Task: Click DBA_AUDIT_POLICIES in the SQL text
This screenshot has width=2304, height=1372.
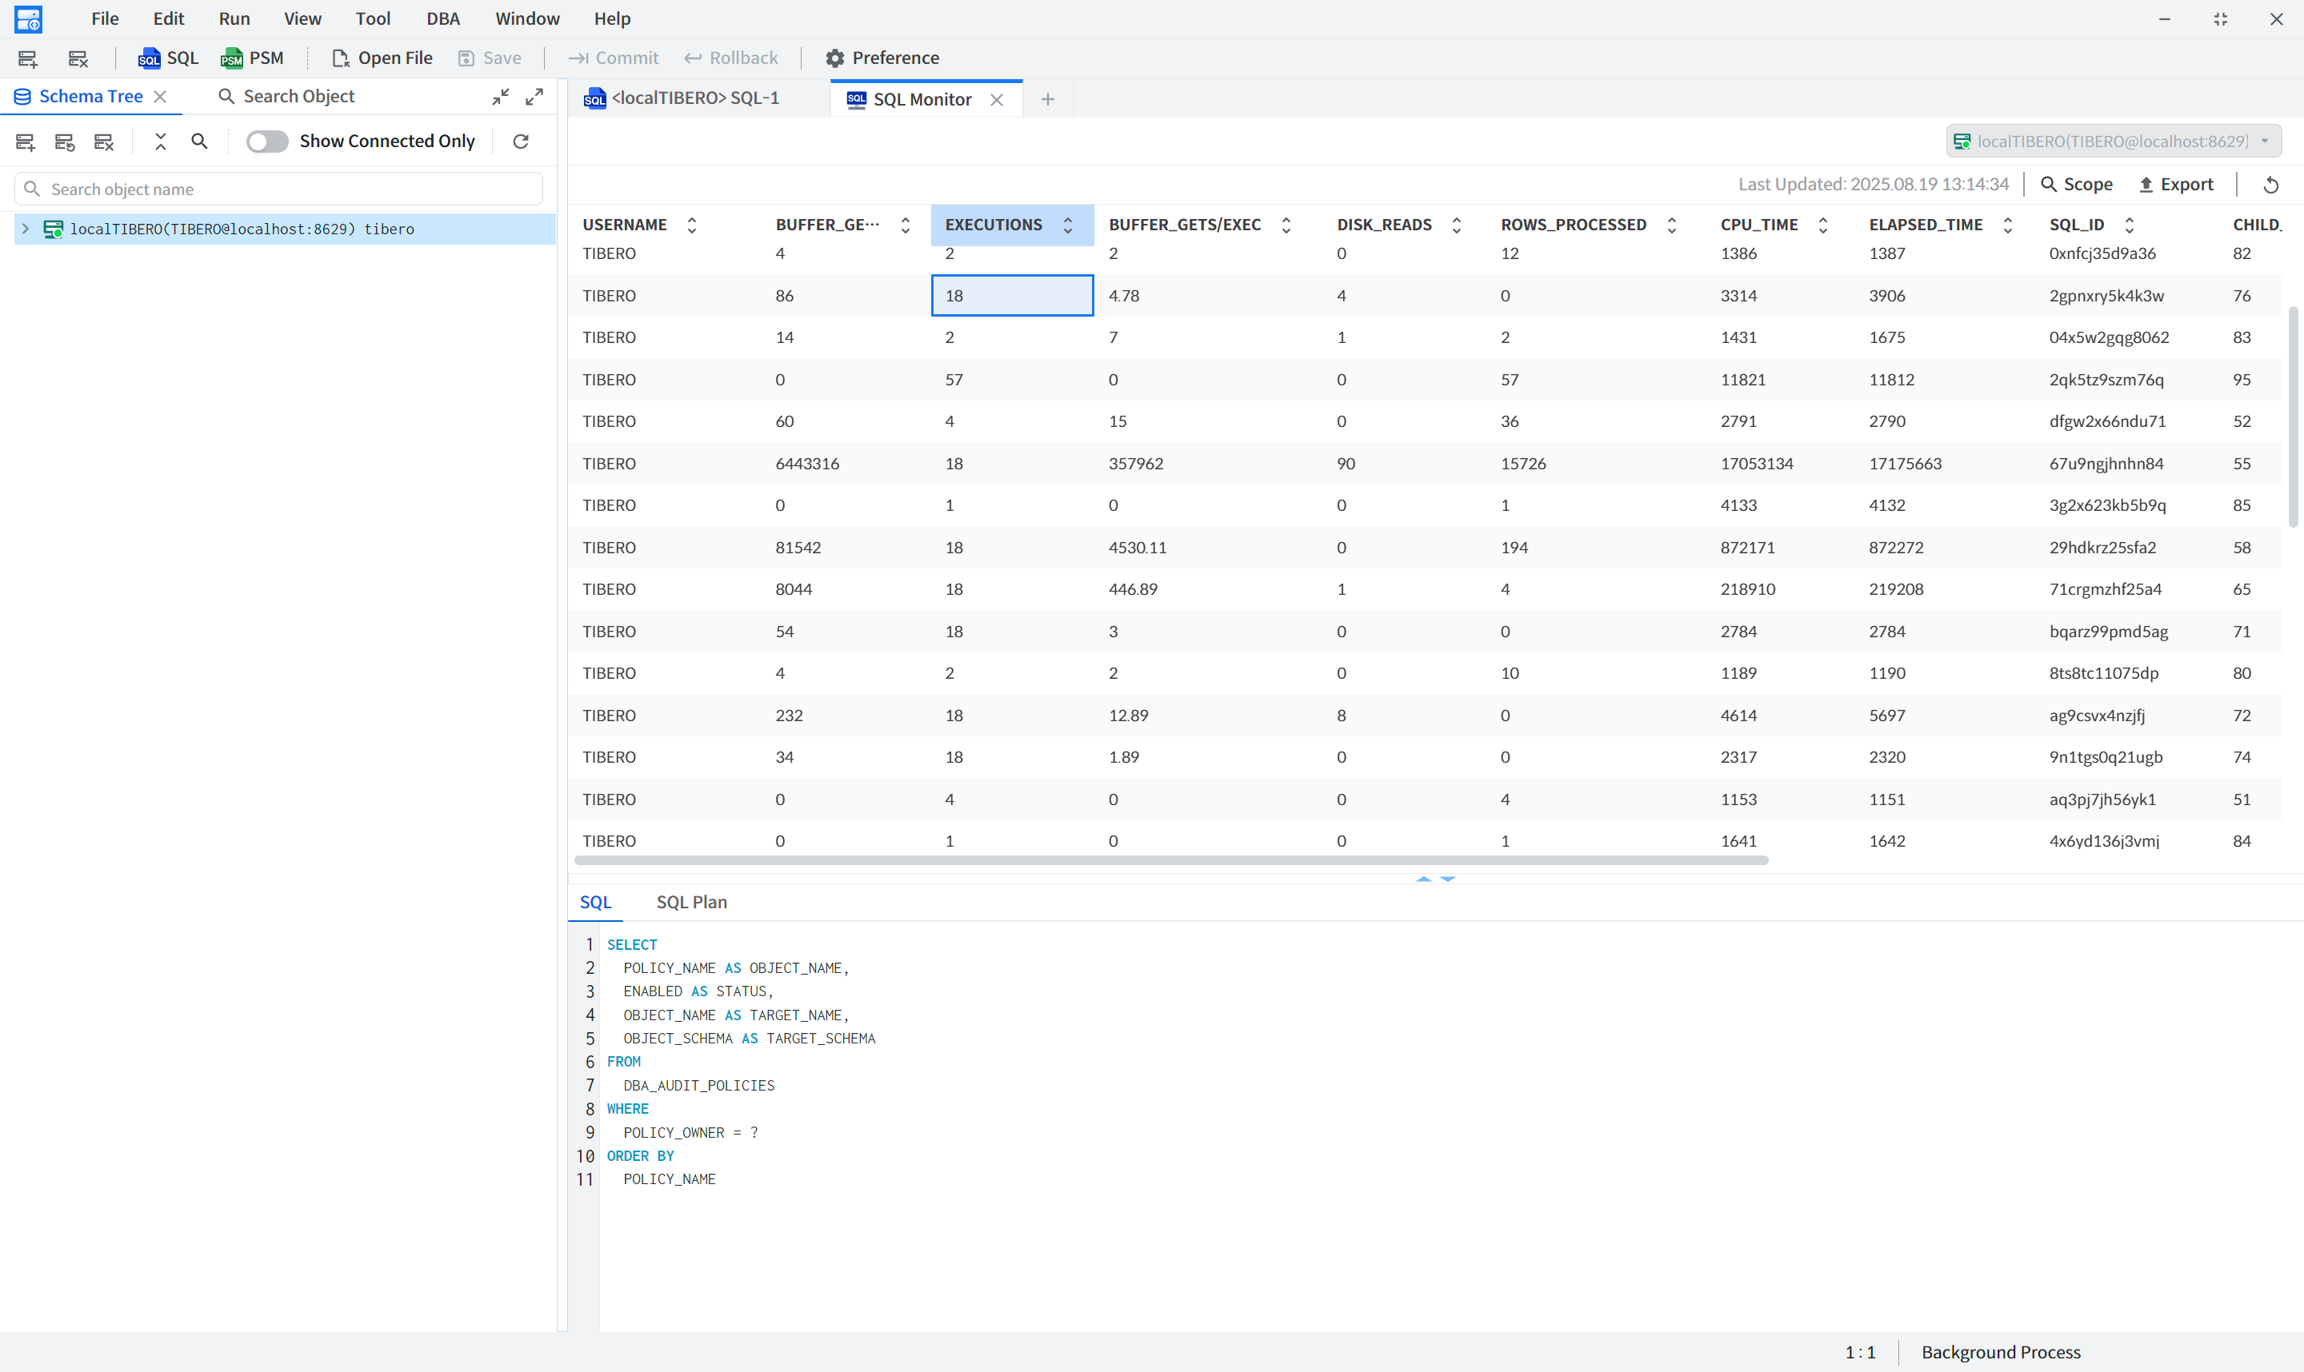Action: pyautogui.click(x=699, y=1085)
